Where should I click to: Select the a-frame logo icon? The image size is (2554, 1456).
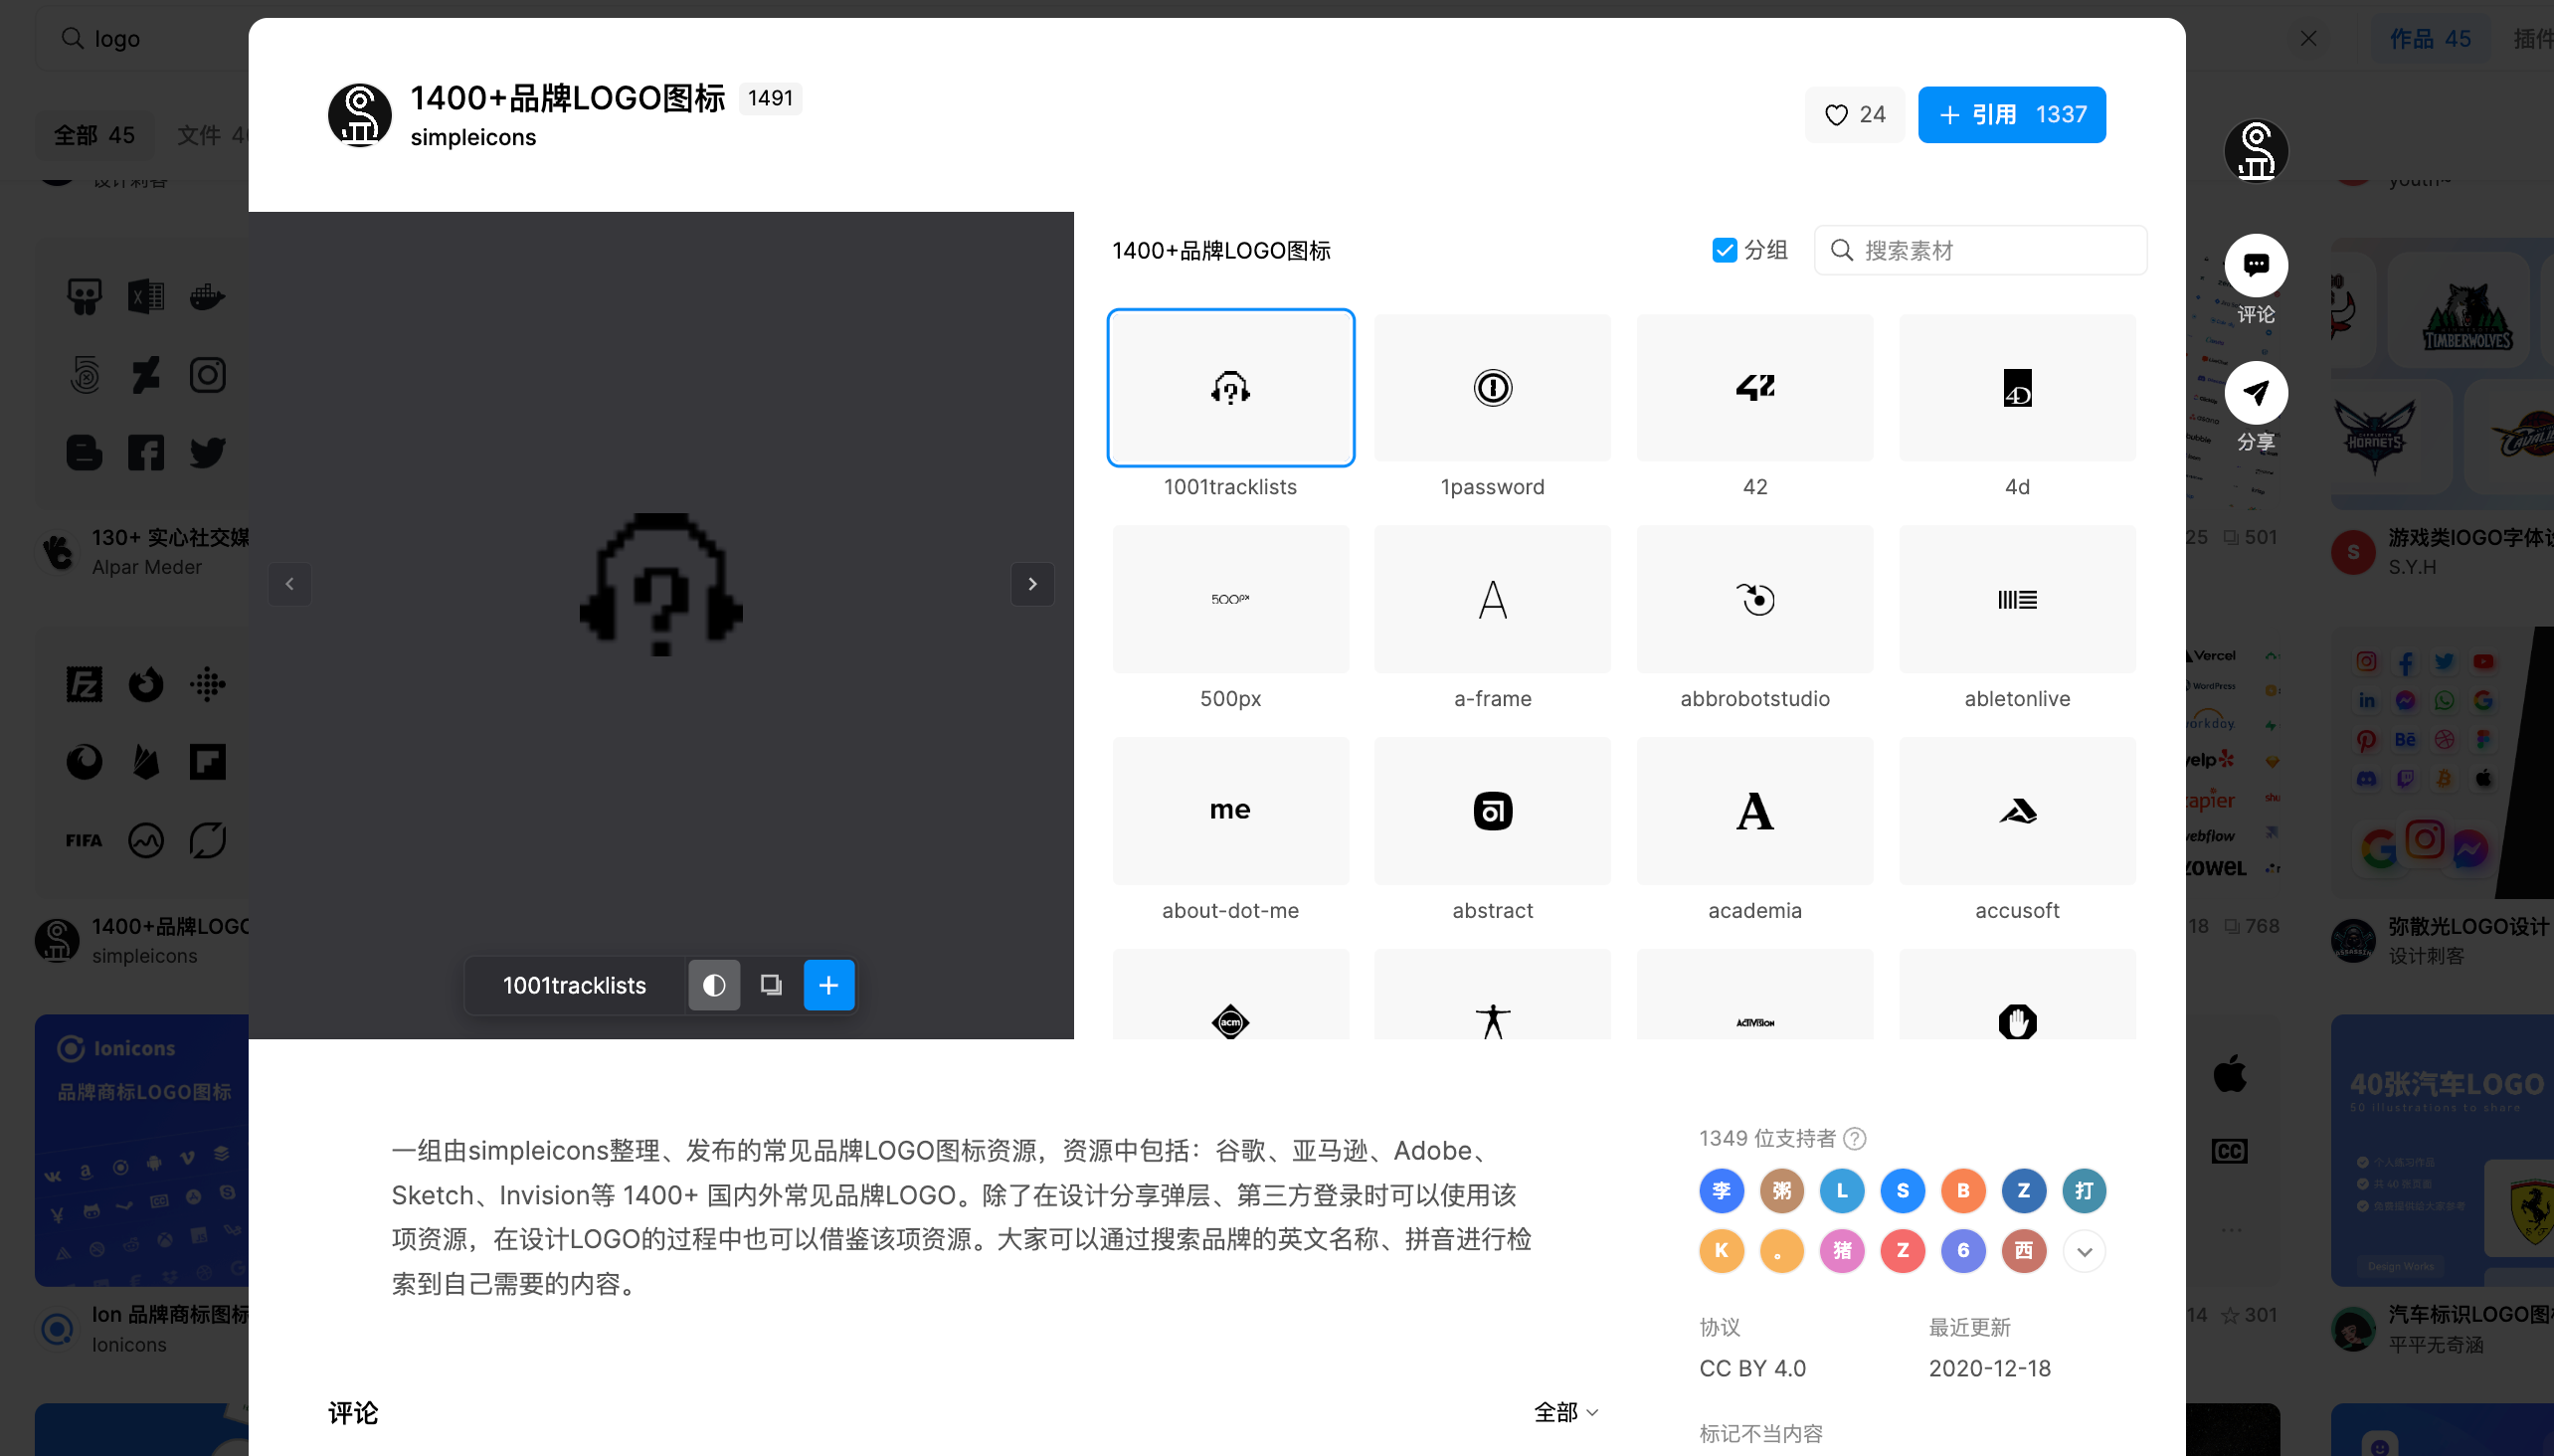(x=1492, y=599)
